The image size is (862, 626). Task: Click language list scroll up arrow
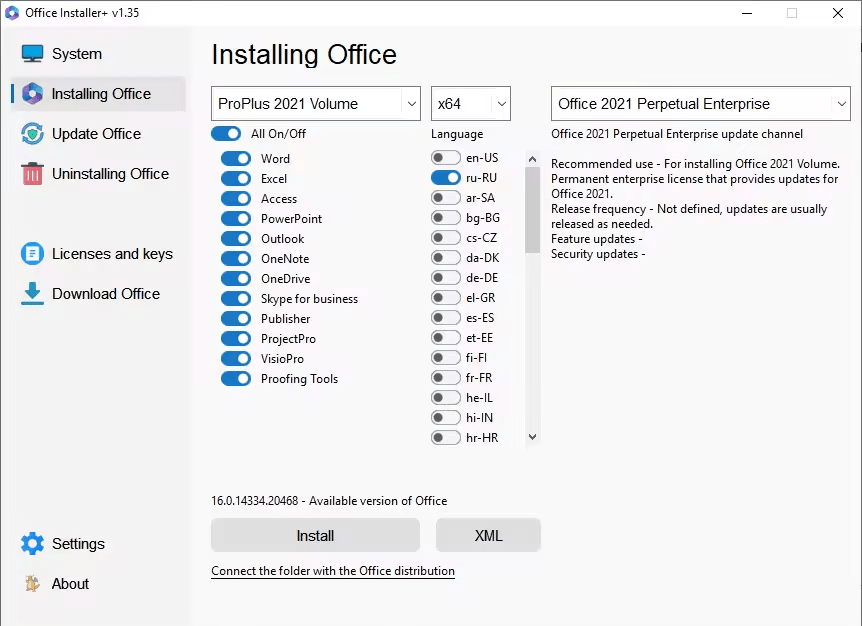point(532,159)
